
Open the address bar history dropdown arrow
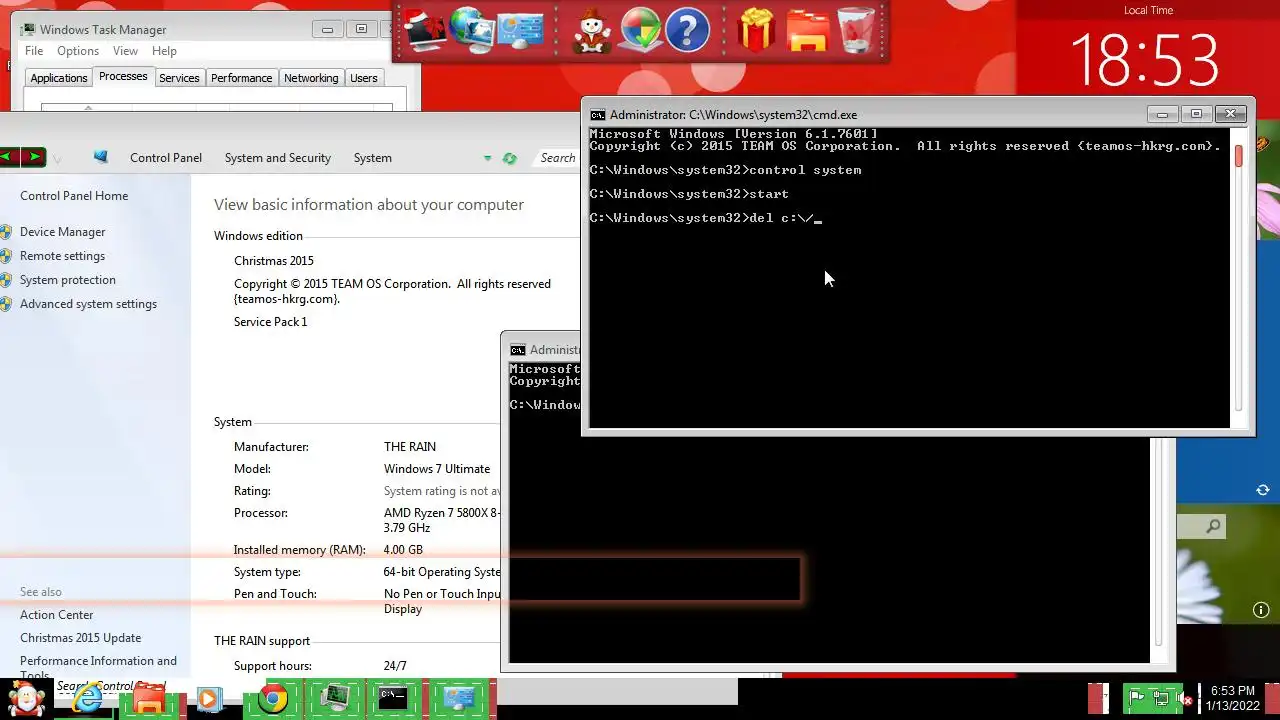coord(487,158)
